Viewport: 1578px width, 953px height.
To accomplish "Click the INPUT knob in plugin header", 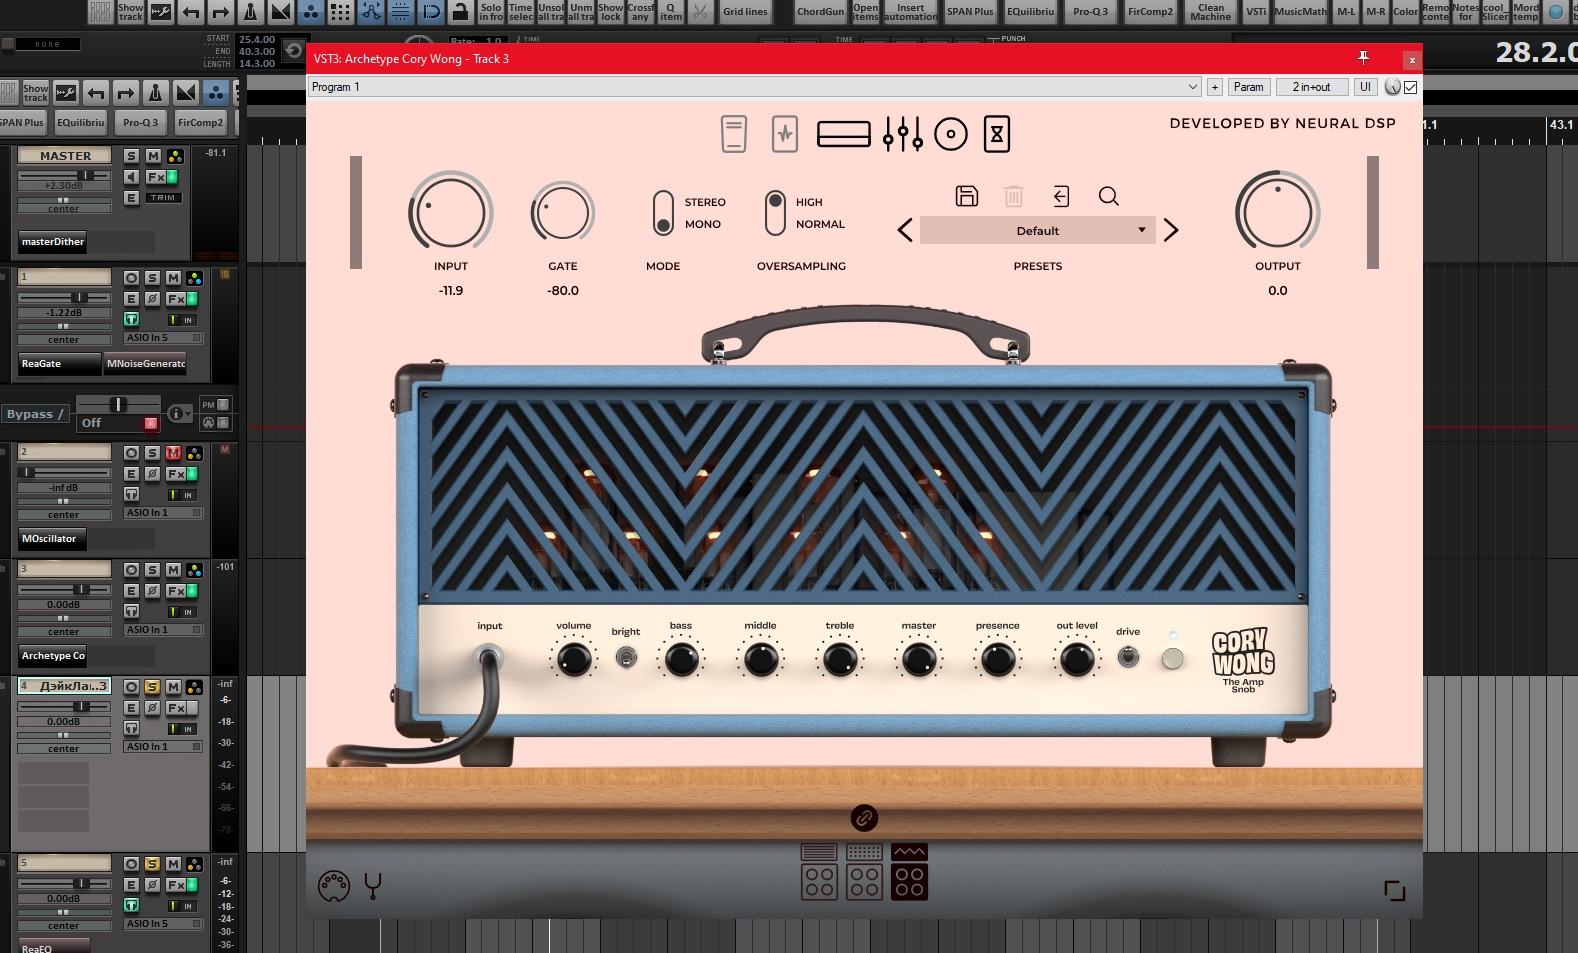I will click(x=450, y=212).
